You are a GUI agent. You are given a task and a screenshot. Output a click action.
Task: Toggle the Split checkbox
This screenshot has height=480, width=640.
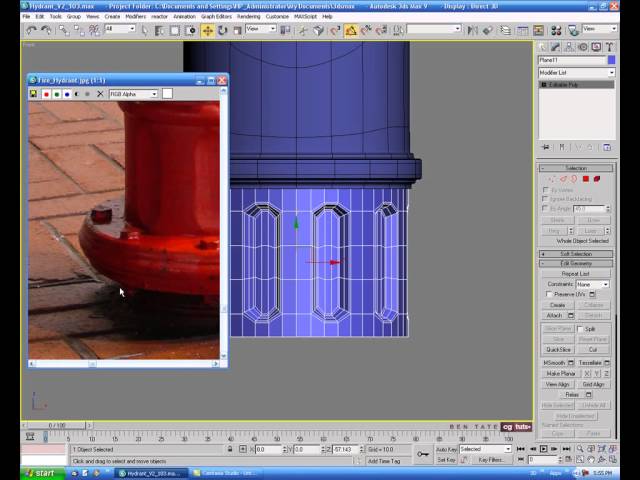(580, 329)
